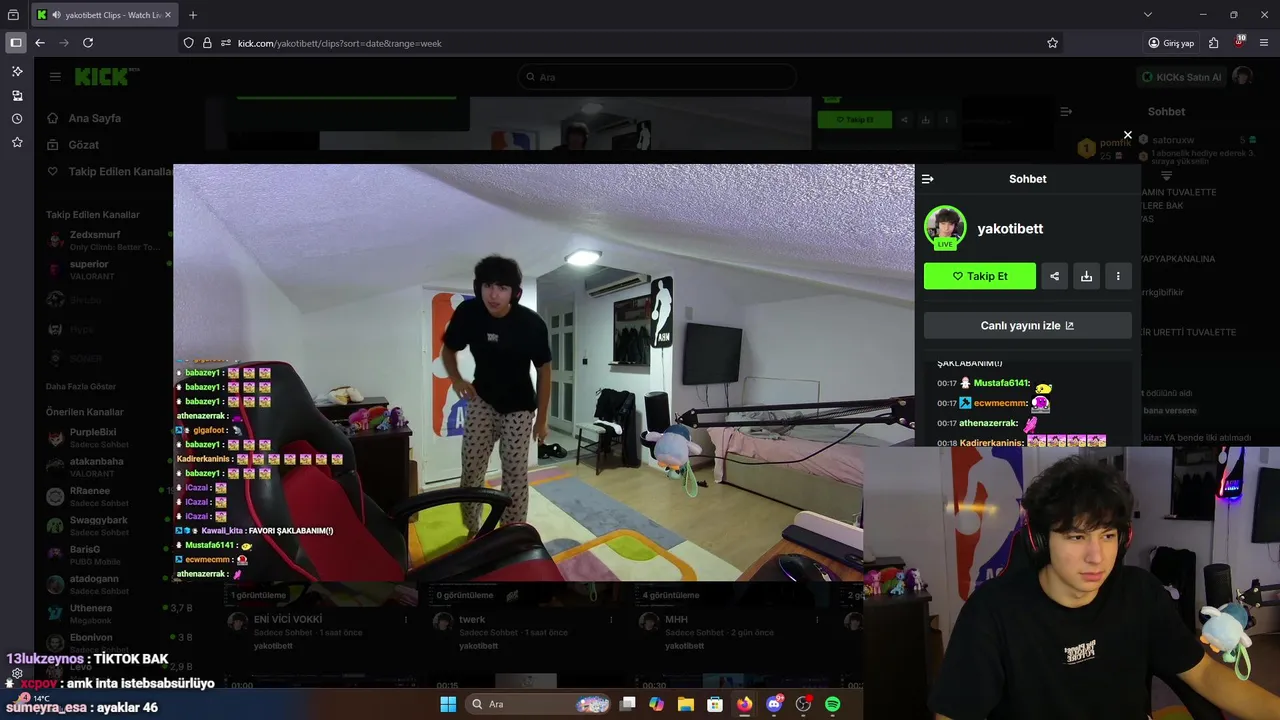Screen dimensions: 1280x720
Task: Share the clip using share icon
Action: pos(1054,276)
